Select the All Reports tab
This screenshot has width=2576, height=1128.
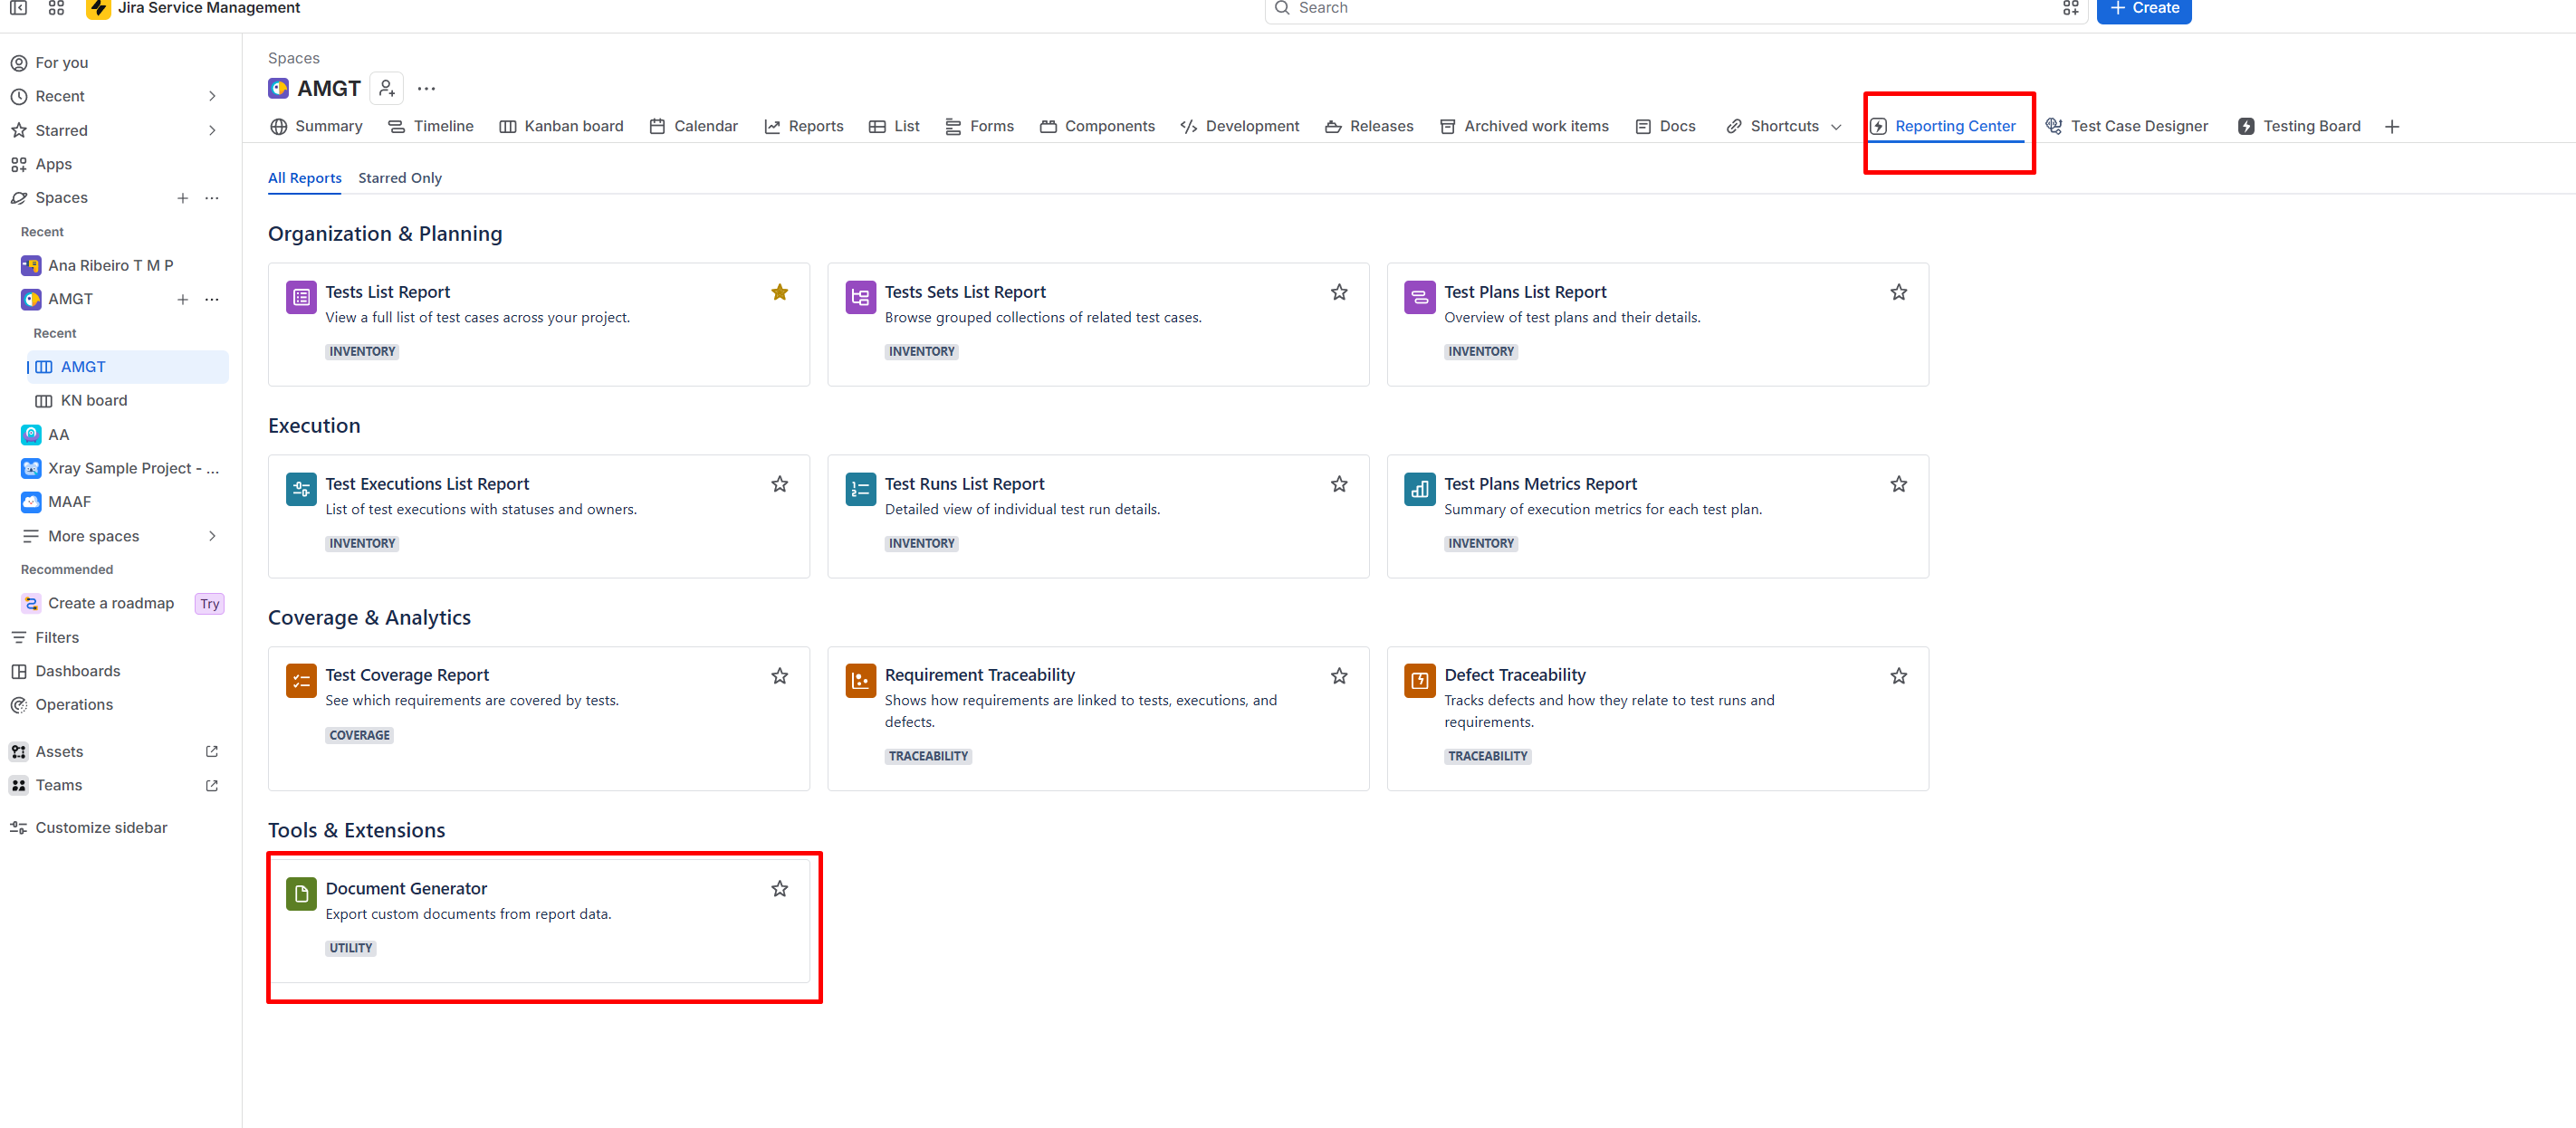(305, 178)
